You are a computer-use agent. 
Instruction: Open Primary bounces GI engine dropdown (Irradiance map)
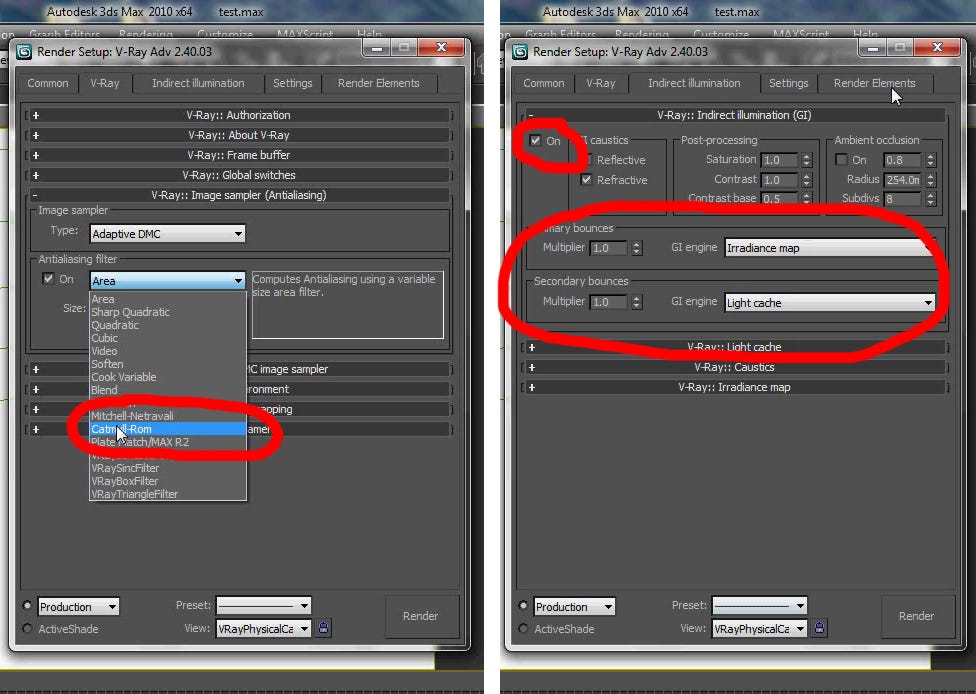[x=830, y=248]
